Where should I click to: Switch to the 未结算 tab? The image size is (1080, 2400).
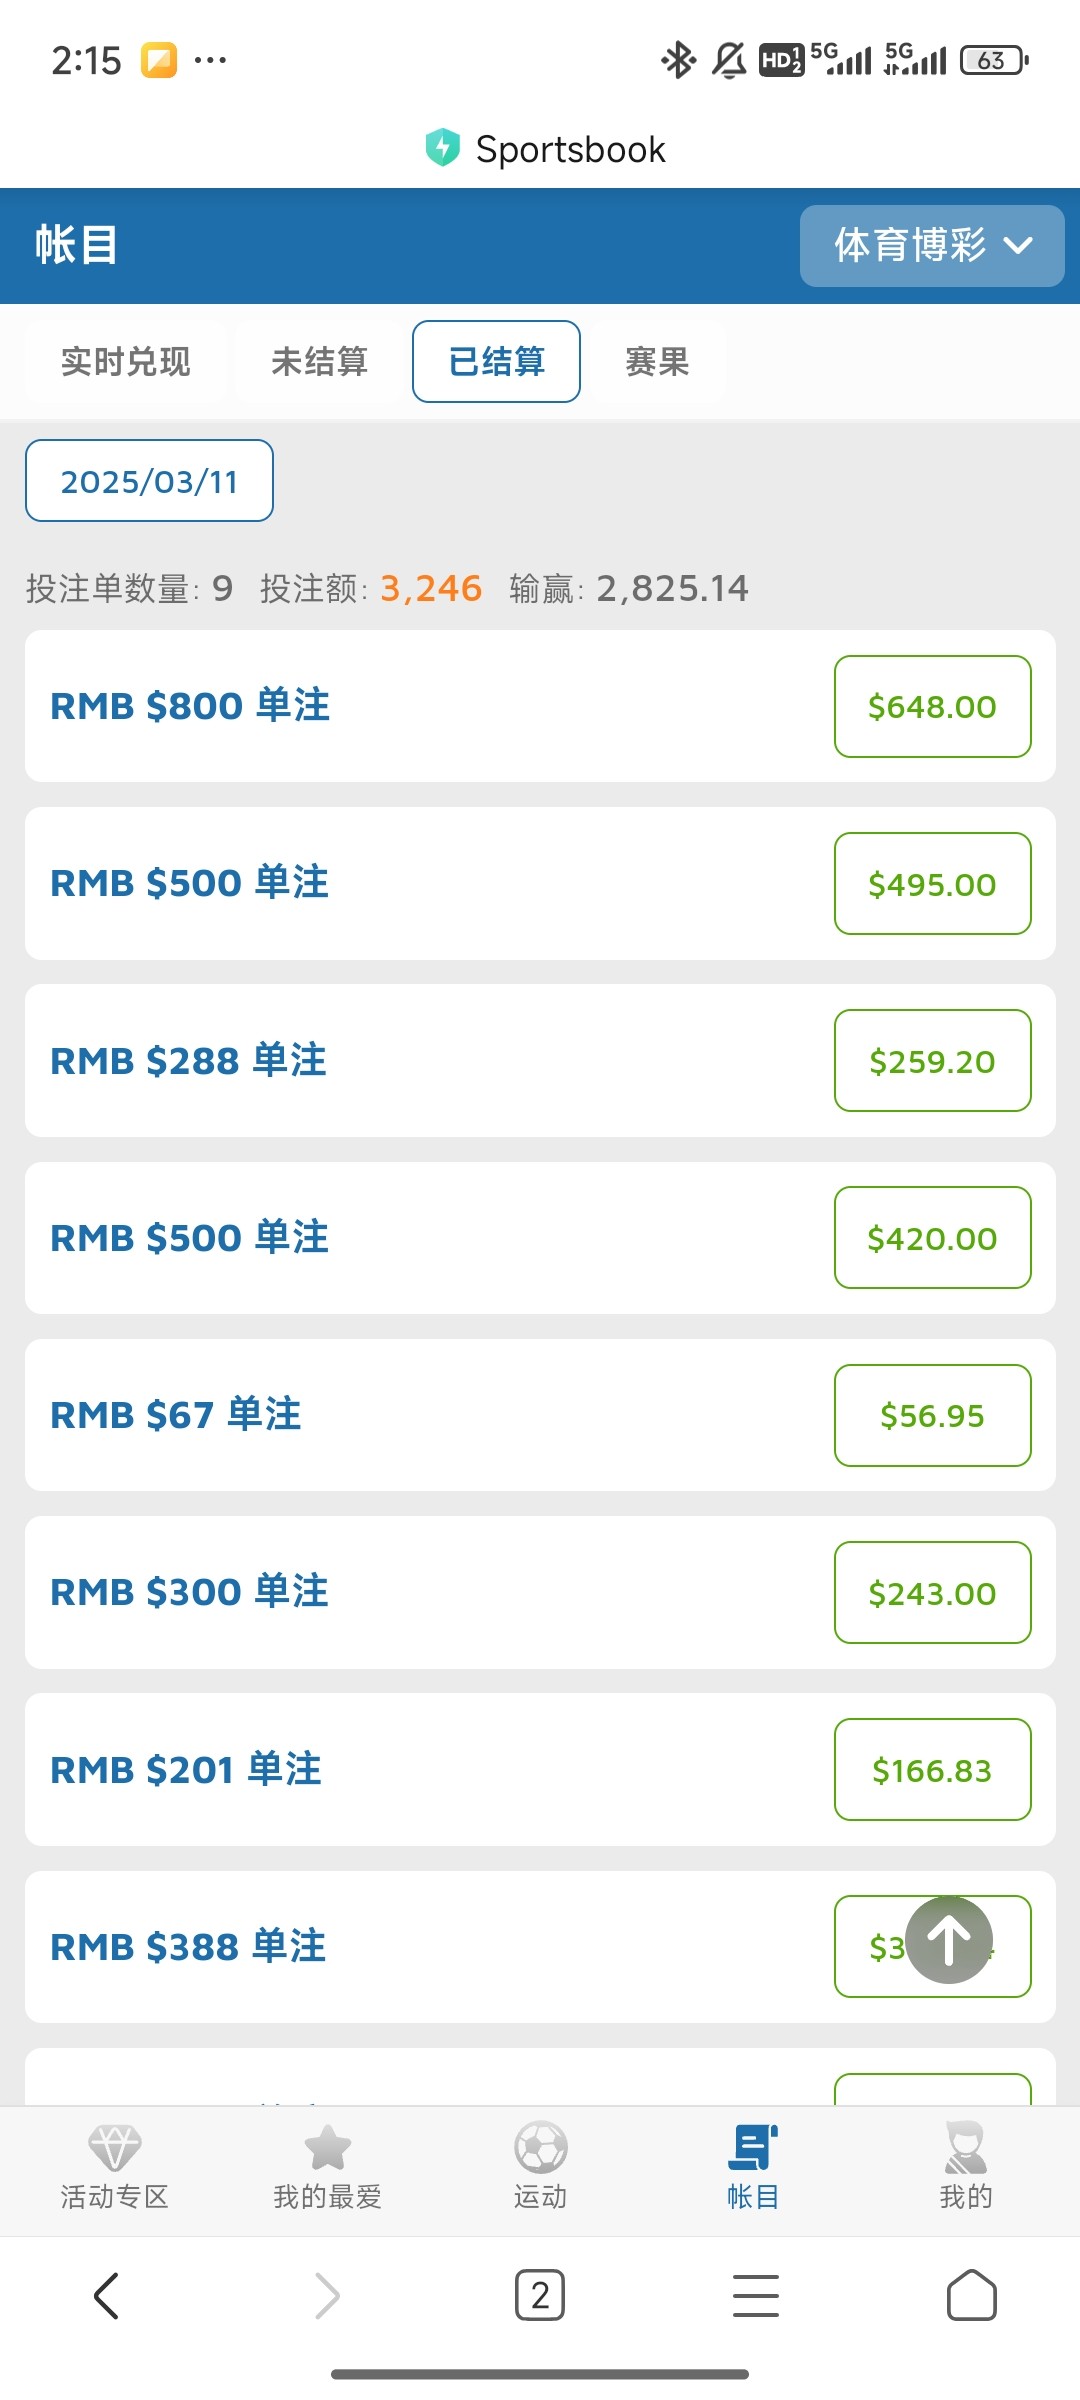(320, 362)
